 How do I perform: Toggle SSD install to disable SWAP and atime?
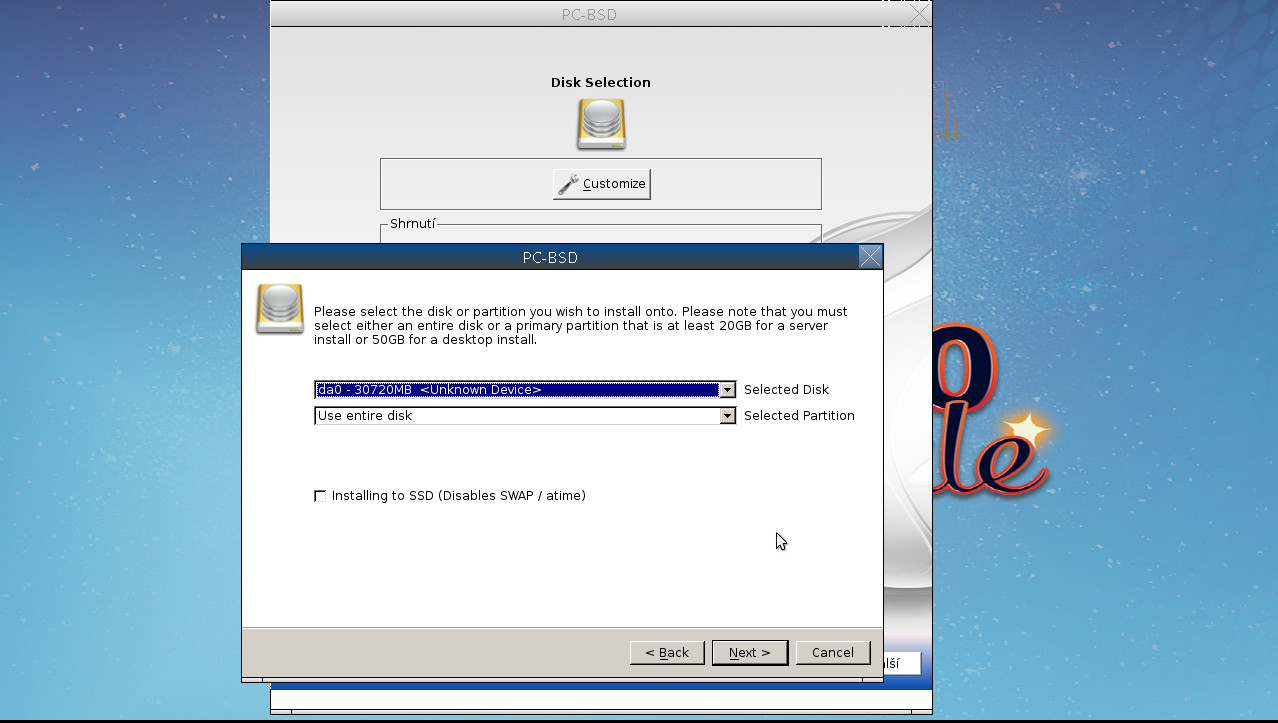pos(320,495)
